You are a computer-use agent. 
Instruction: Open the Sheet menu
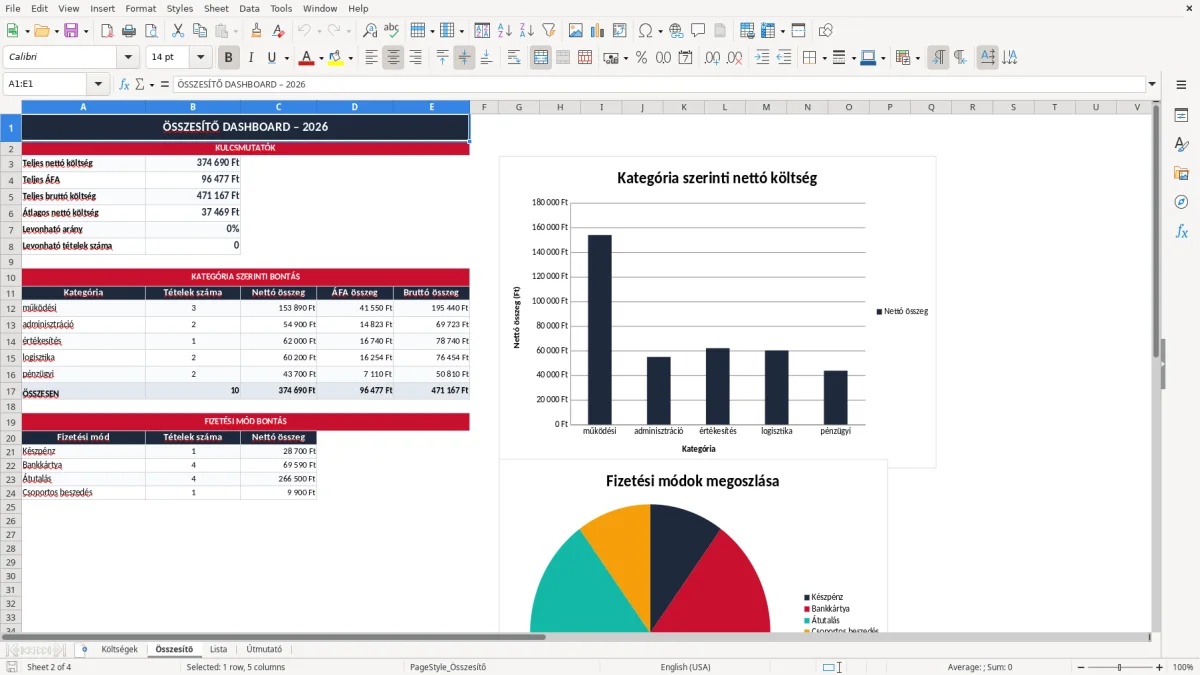tap(216, 8)
